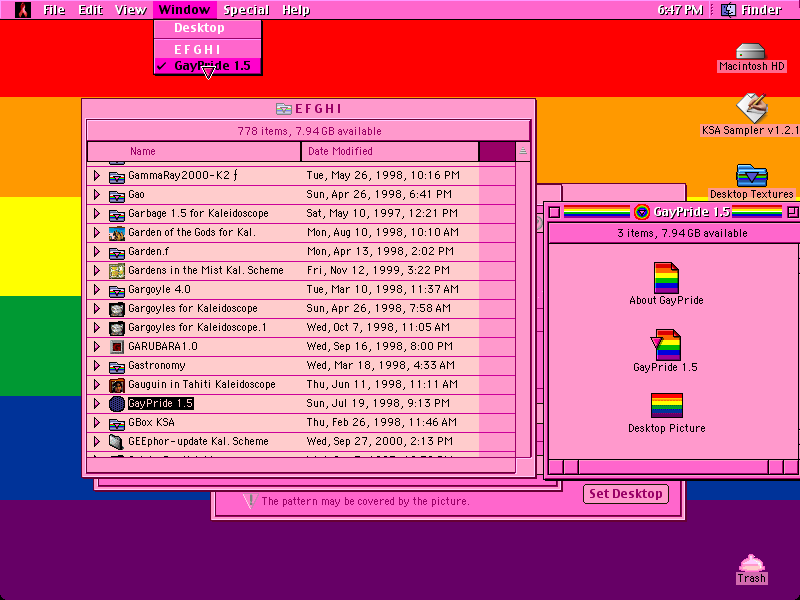This screenshot has width=800, height=600.
Task: Click the folder icon beside Gao
Action: click(117, 195)
